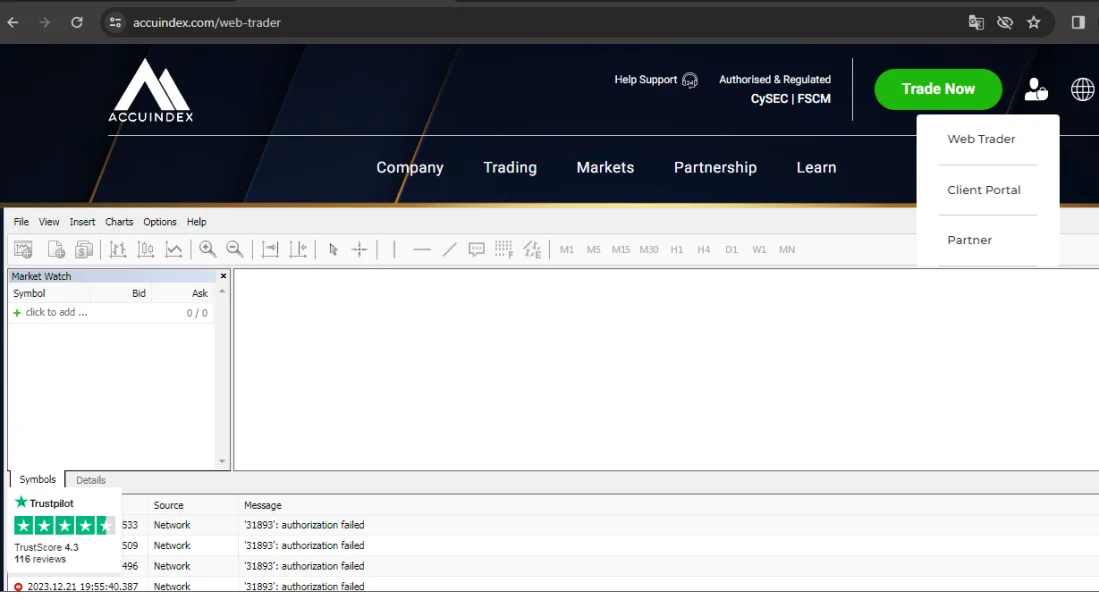
Task: Open the Company navigation menu
Action: (410, 168)
